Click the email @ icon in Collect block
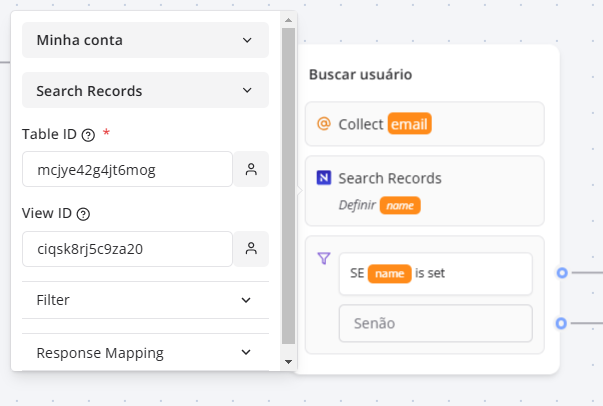 tap(323, 124)
